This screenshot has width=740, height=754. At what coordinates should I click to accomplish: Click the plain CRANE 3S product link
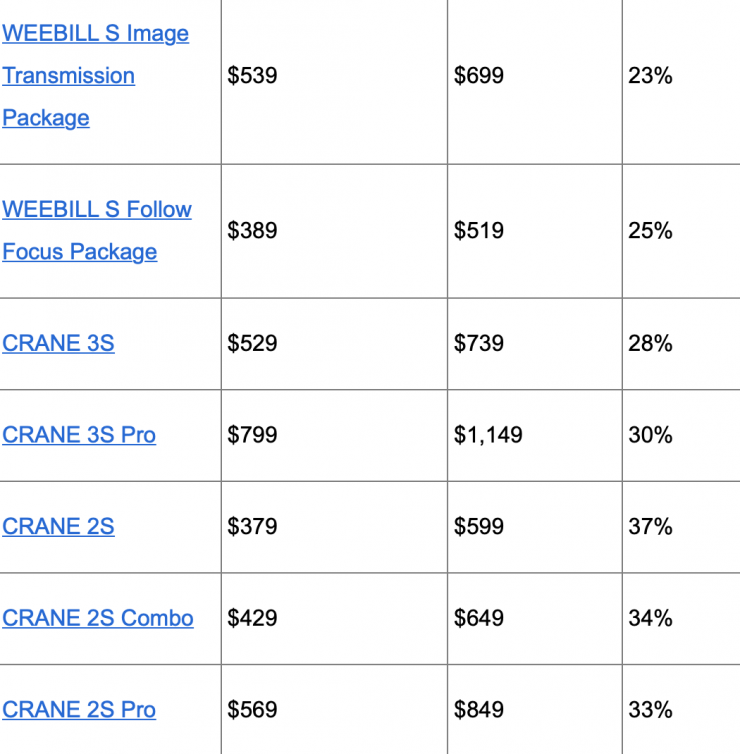pyautogui.click(x=58, y=344)
